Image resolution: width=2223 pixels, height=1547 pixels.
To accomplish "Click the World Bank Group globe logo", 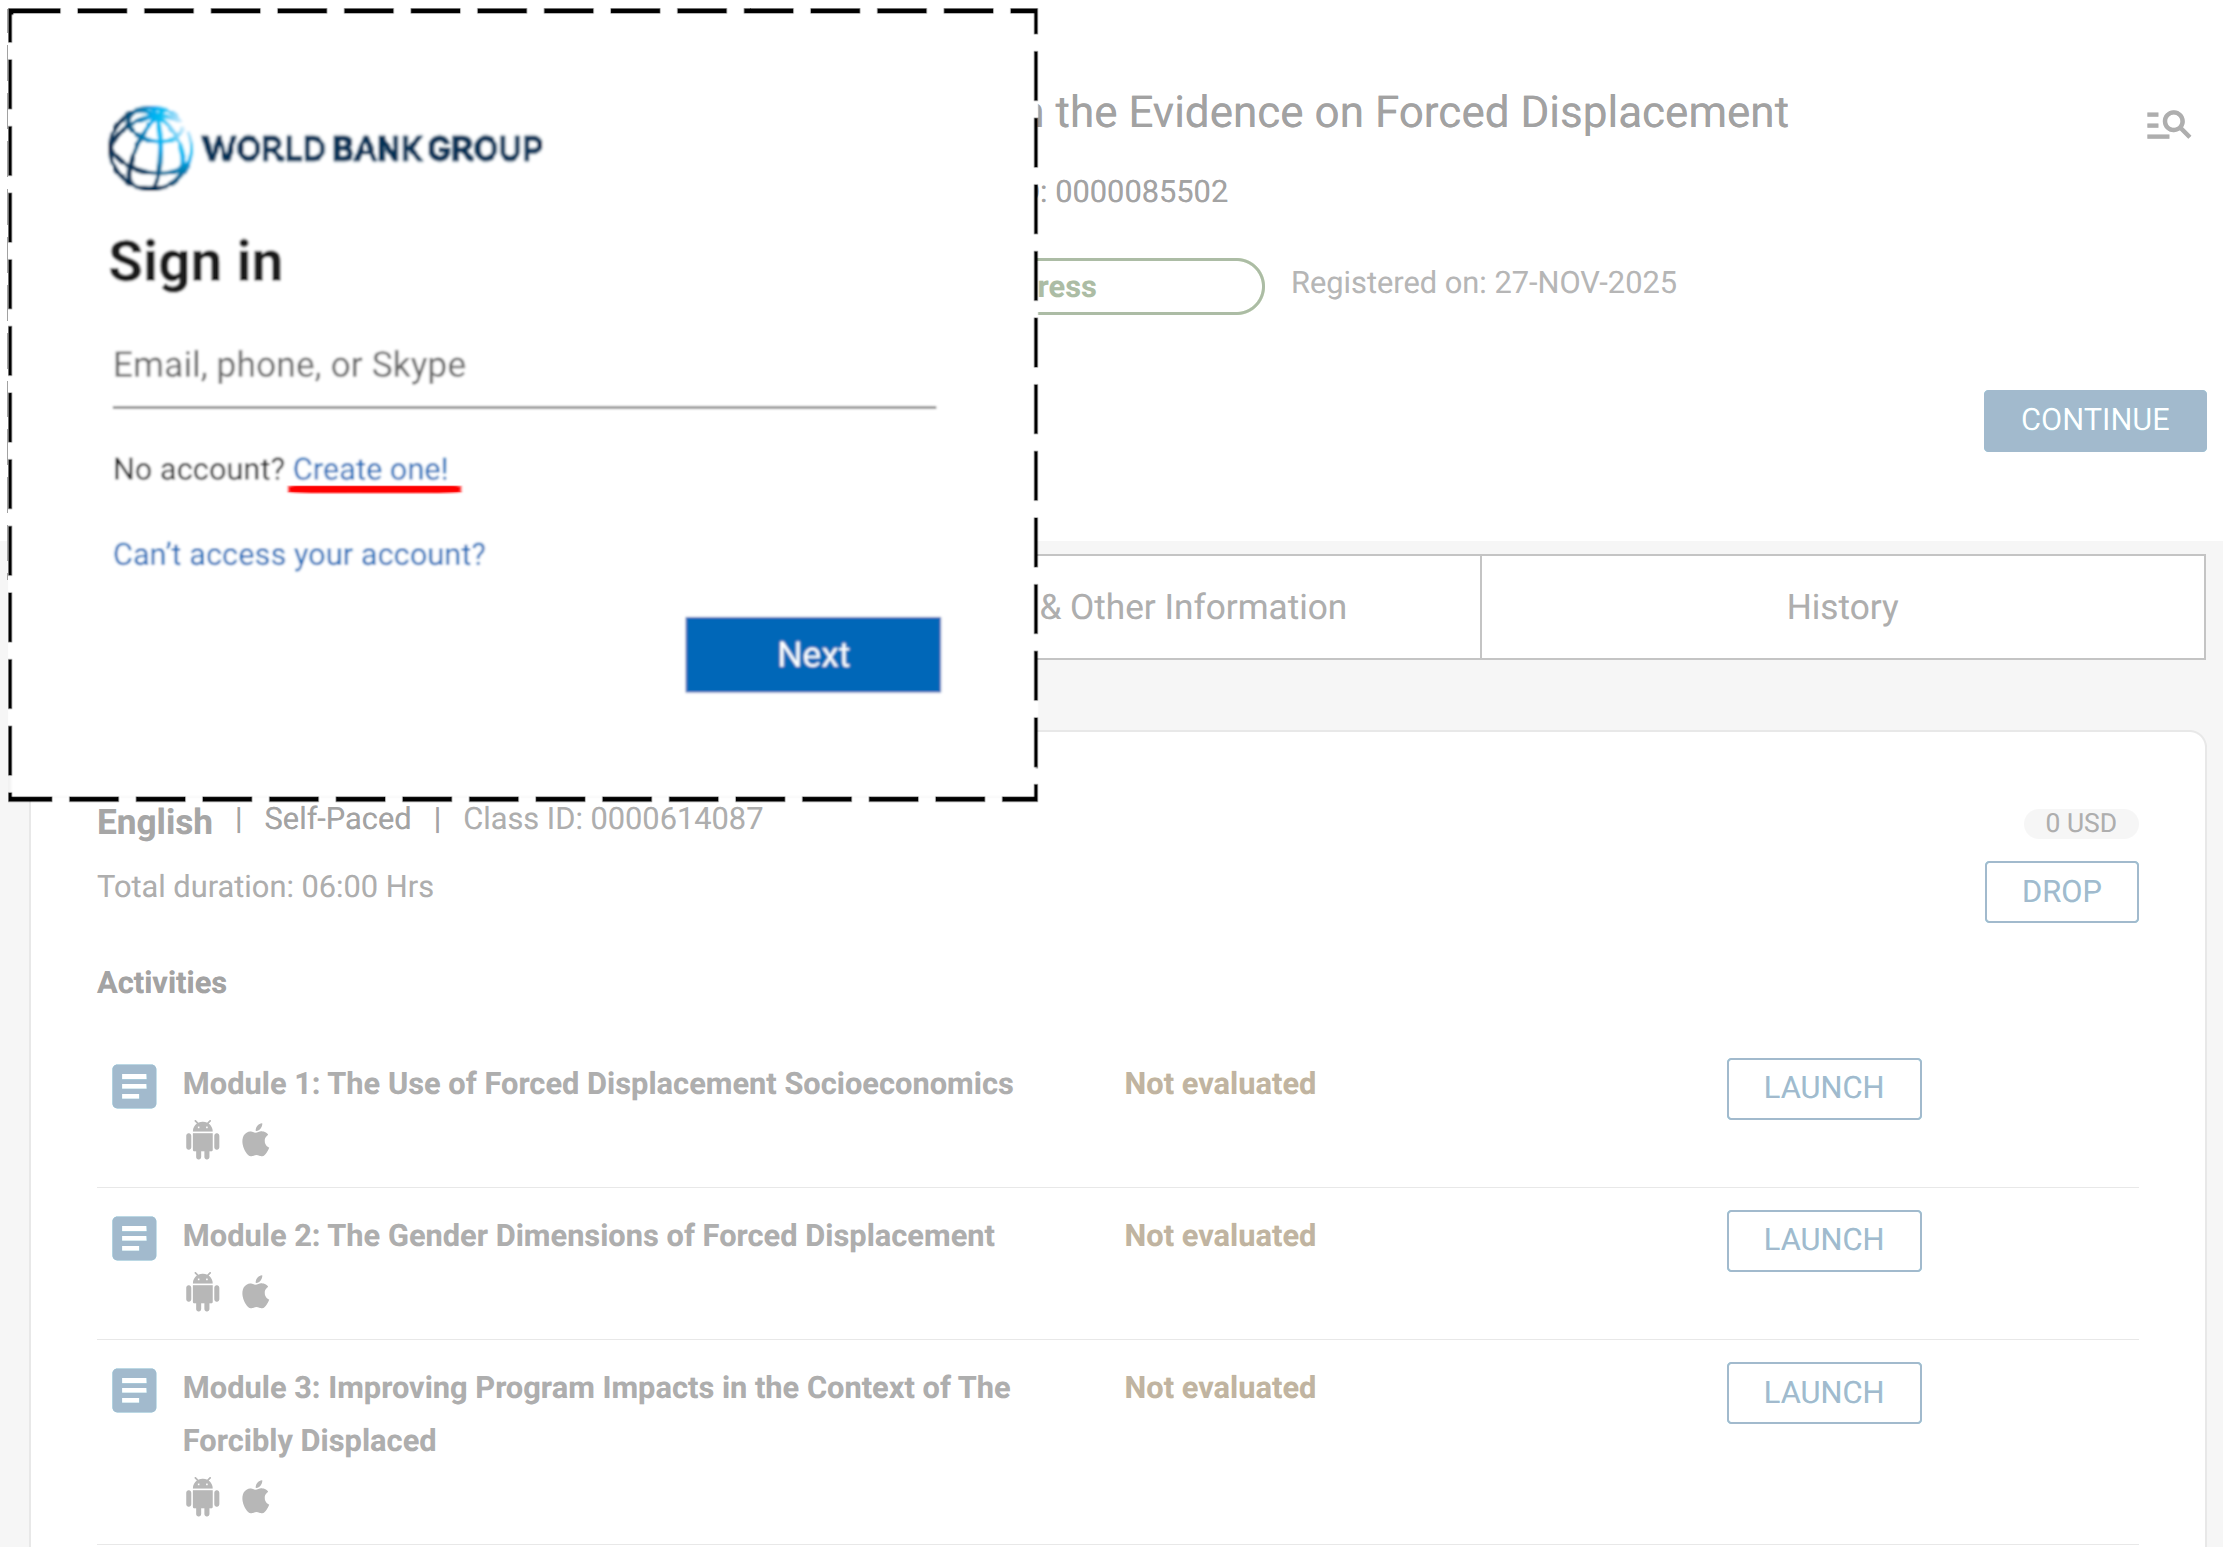I will (150, 148).
